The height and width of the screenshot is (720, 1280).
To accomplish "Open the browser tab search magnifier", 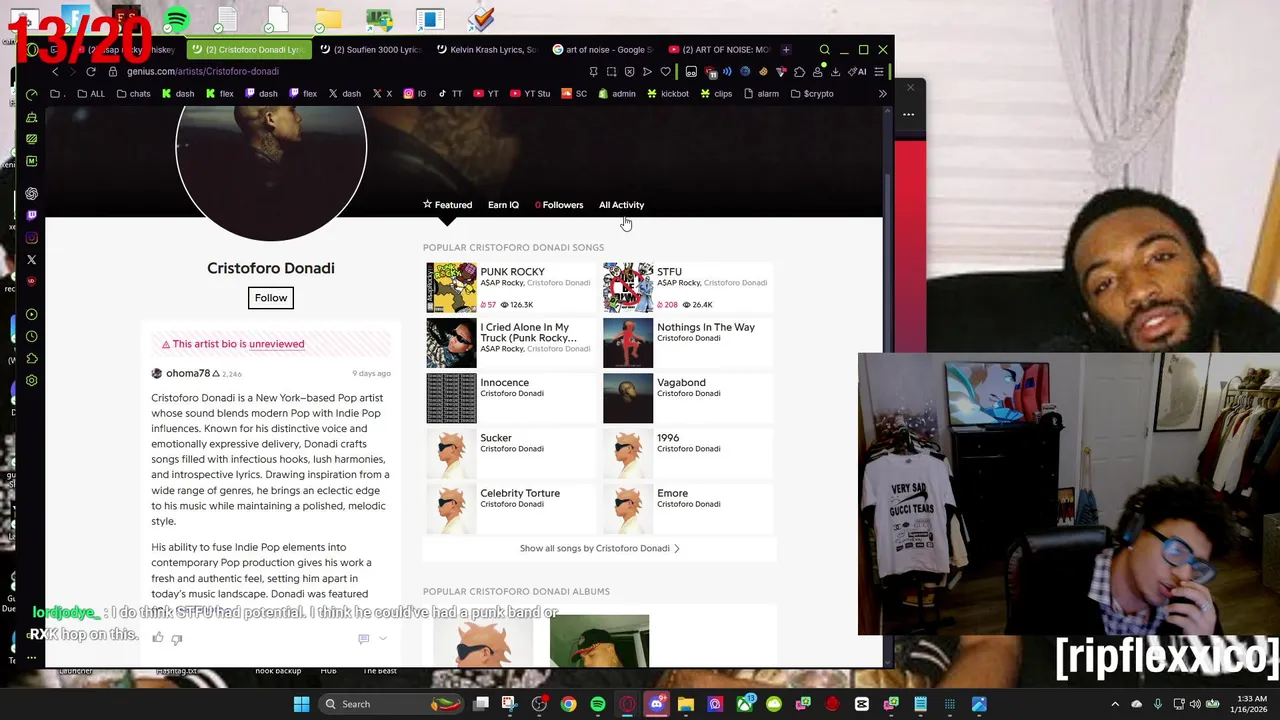I will pos(824,49).
